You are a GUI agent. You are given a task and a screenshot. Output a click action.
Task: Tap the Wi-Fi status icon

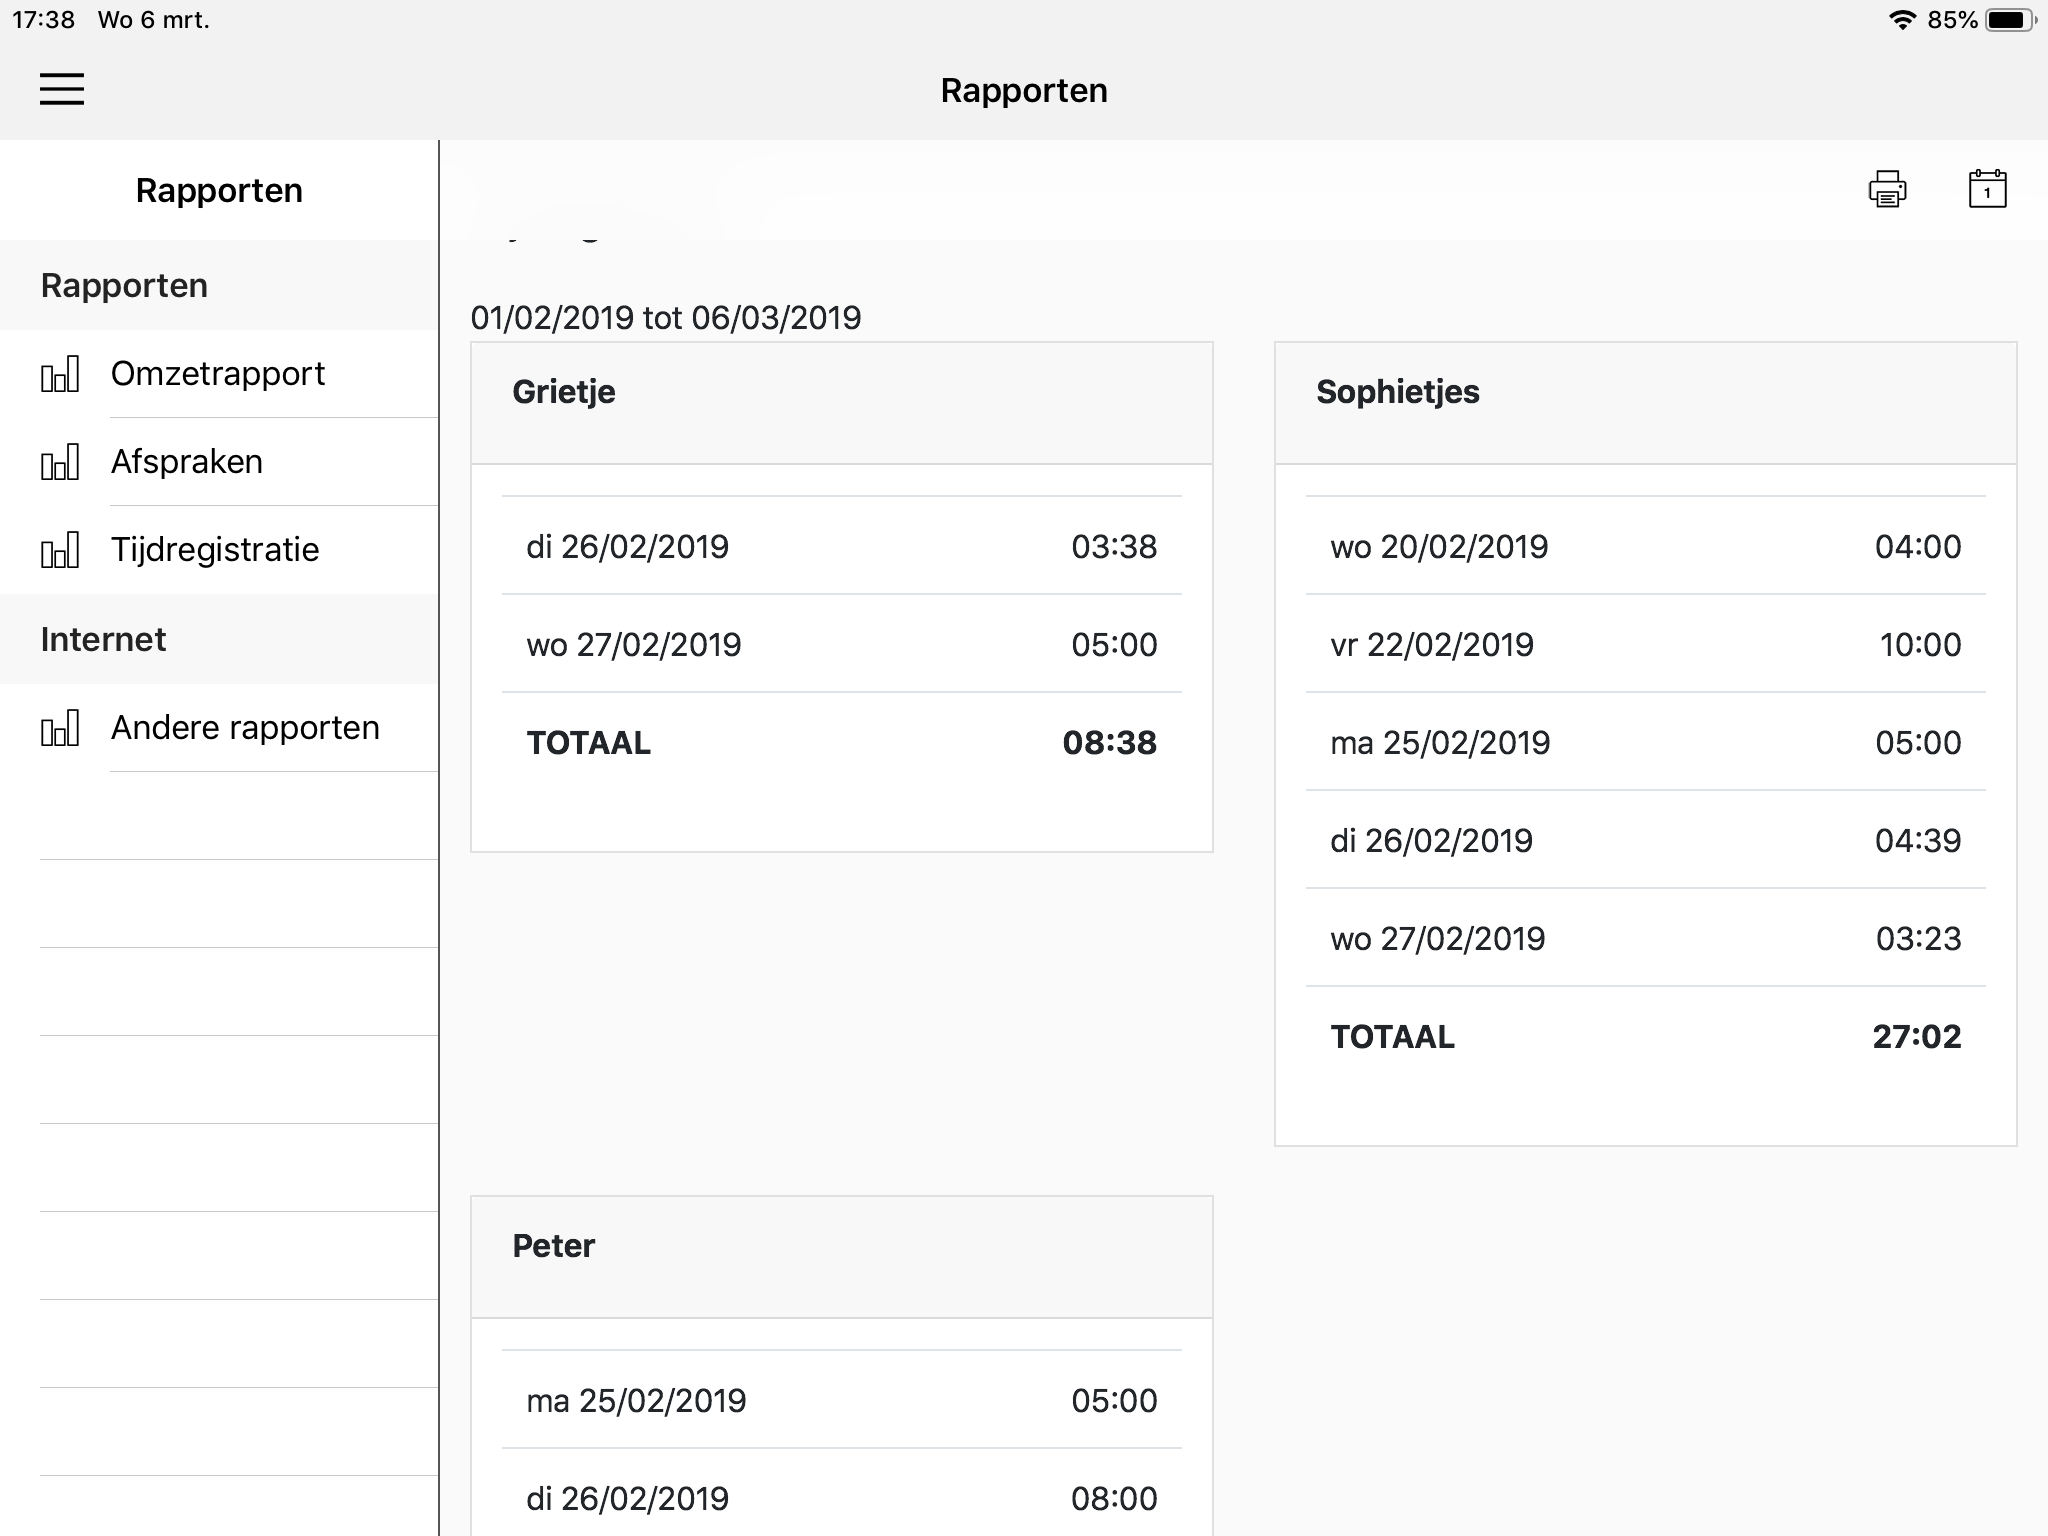[1901, 20]
